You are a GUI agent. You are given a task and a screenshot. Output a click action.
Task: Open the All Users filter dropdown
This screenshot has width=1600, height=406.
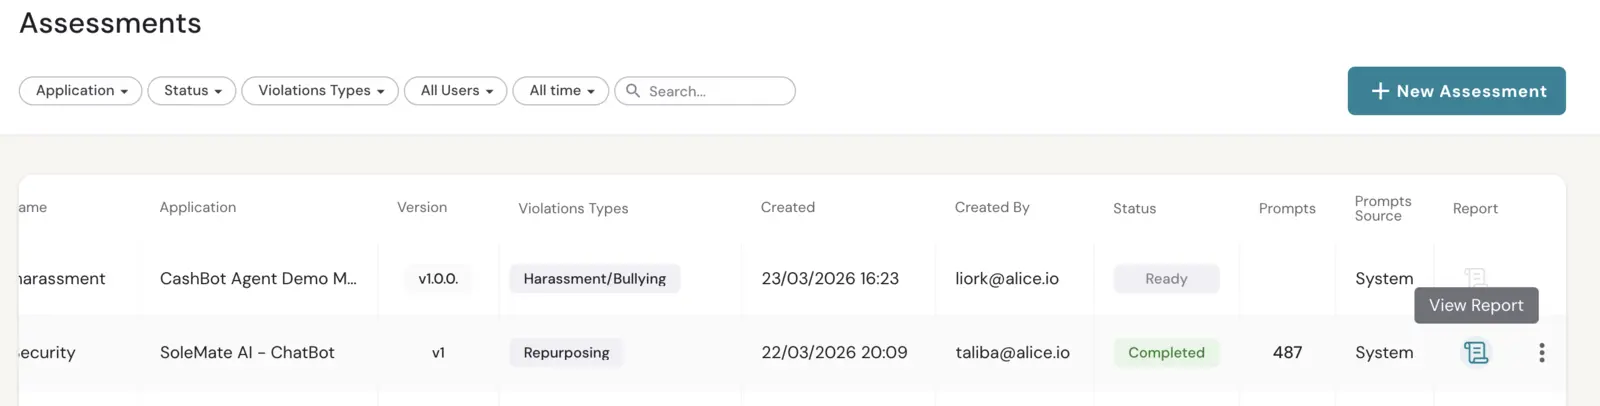point(456,91)
